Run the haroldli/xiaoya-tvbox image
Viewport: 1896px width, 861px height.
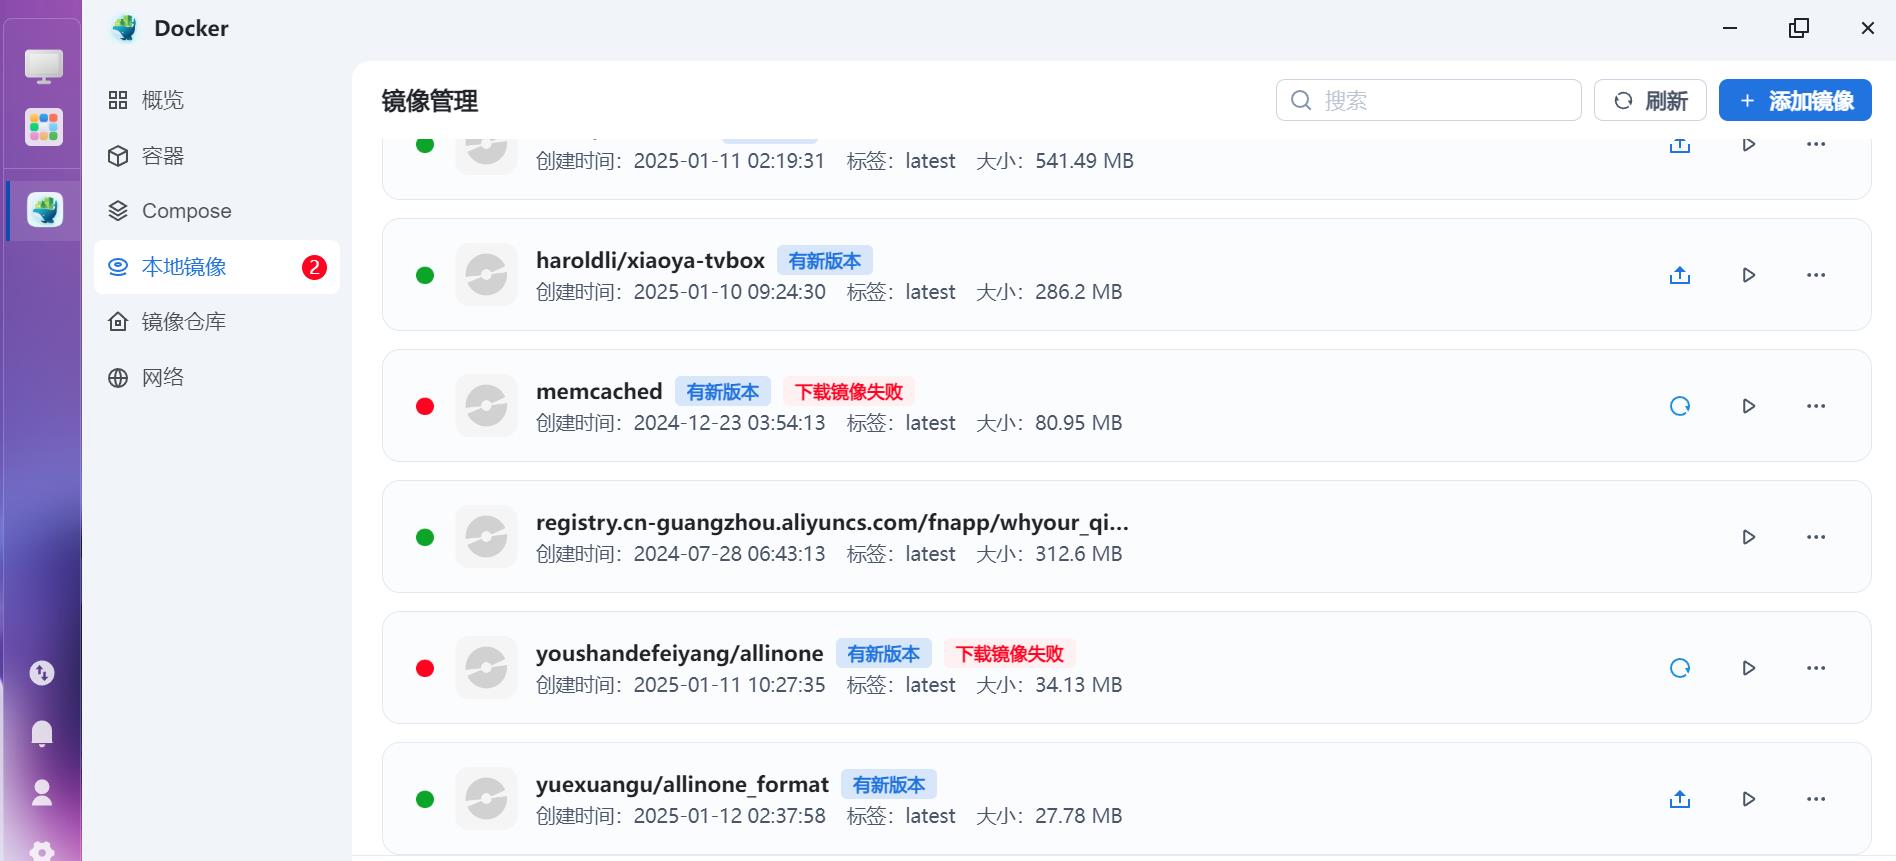coord(1749,275)
